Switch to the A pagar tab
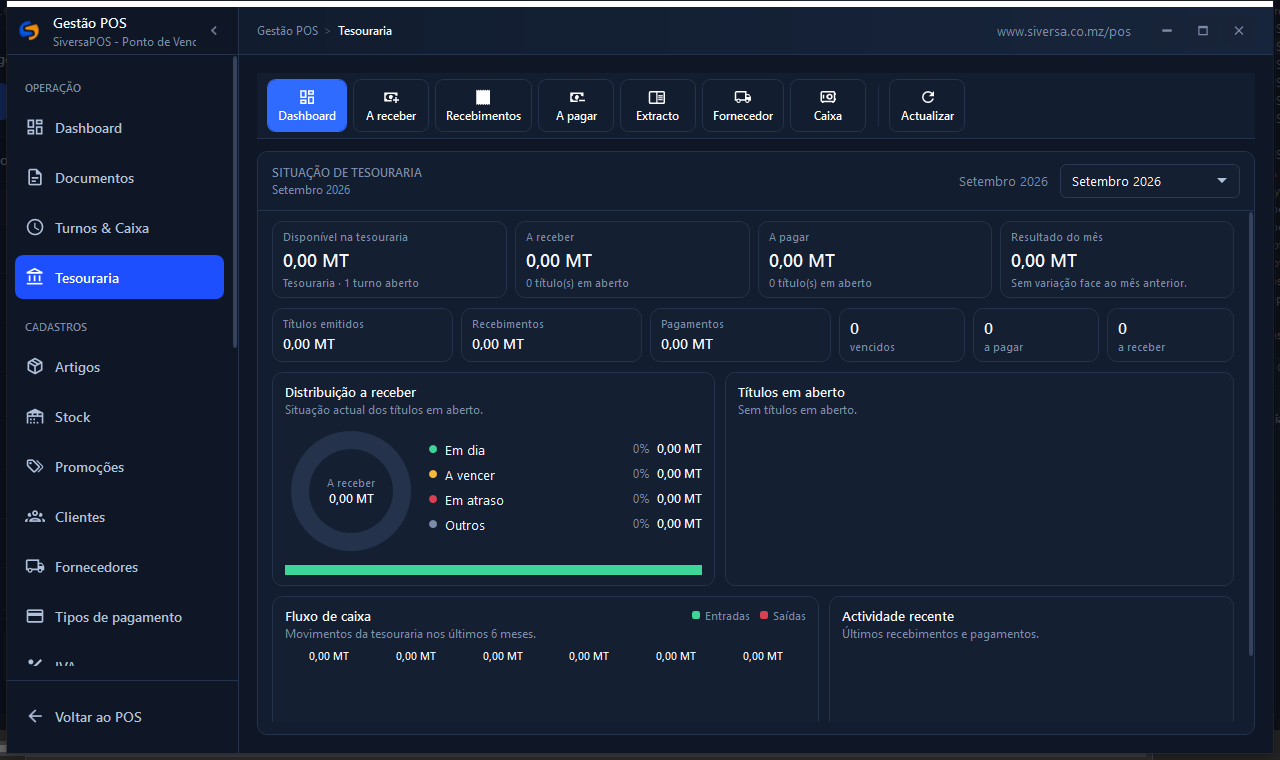This screenshot has width=1280, height=760. tap(576, 105)
